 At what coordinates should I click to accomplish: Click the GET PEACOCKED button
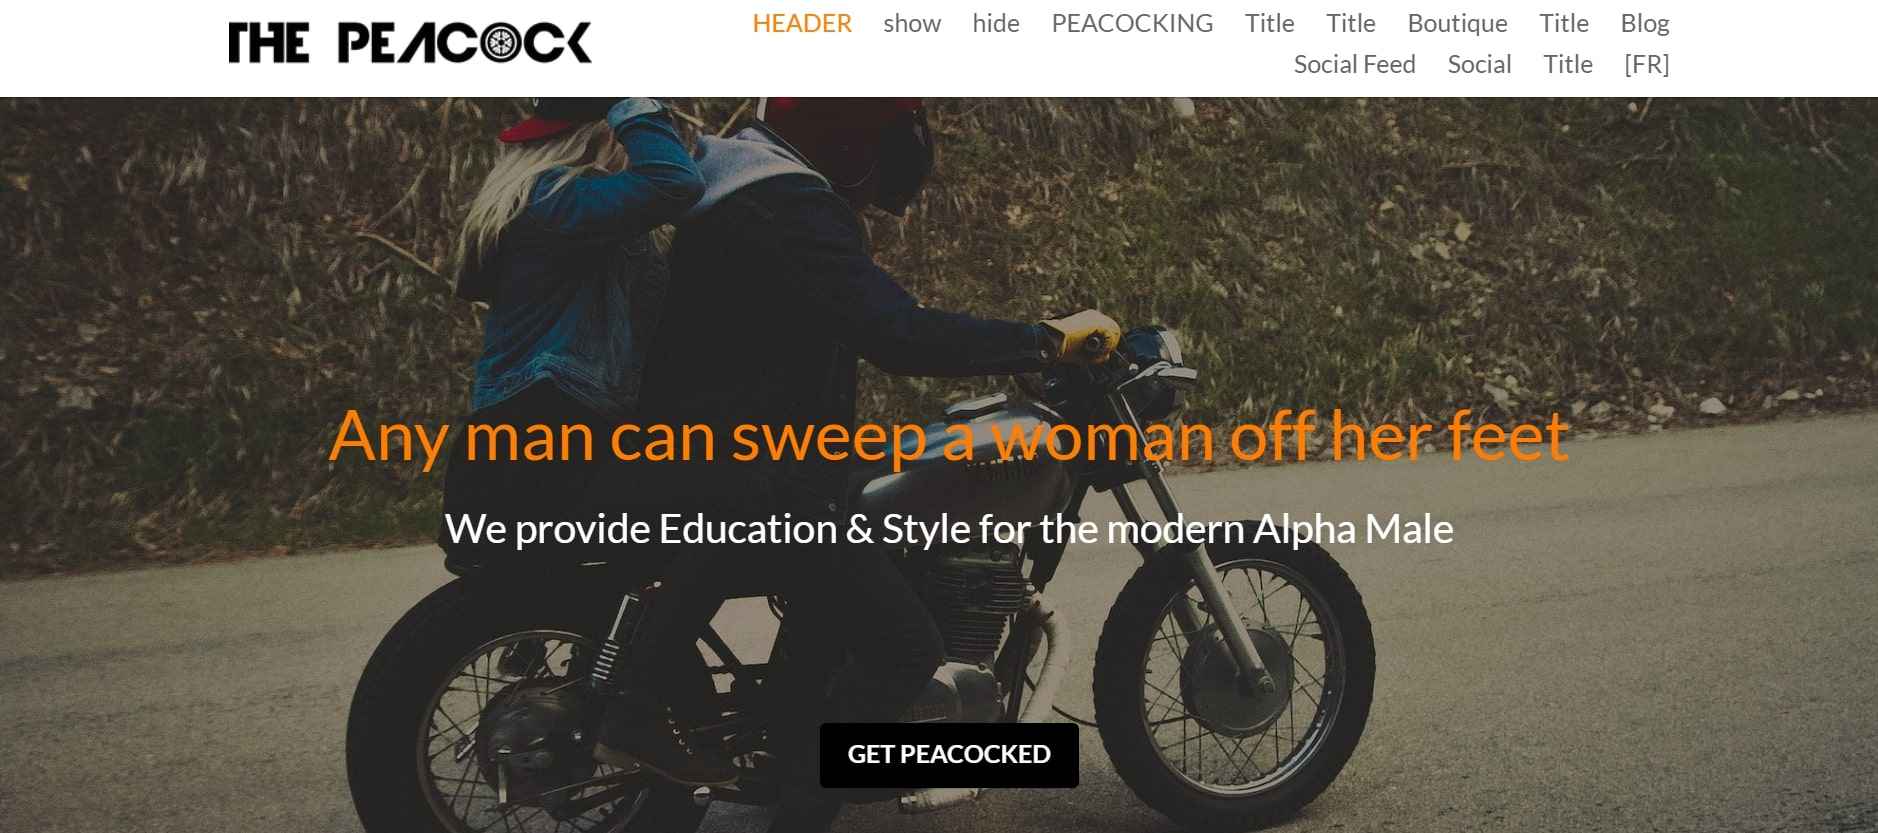click(x=949, y=755)
